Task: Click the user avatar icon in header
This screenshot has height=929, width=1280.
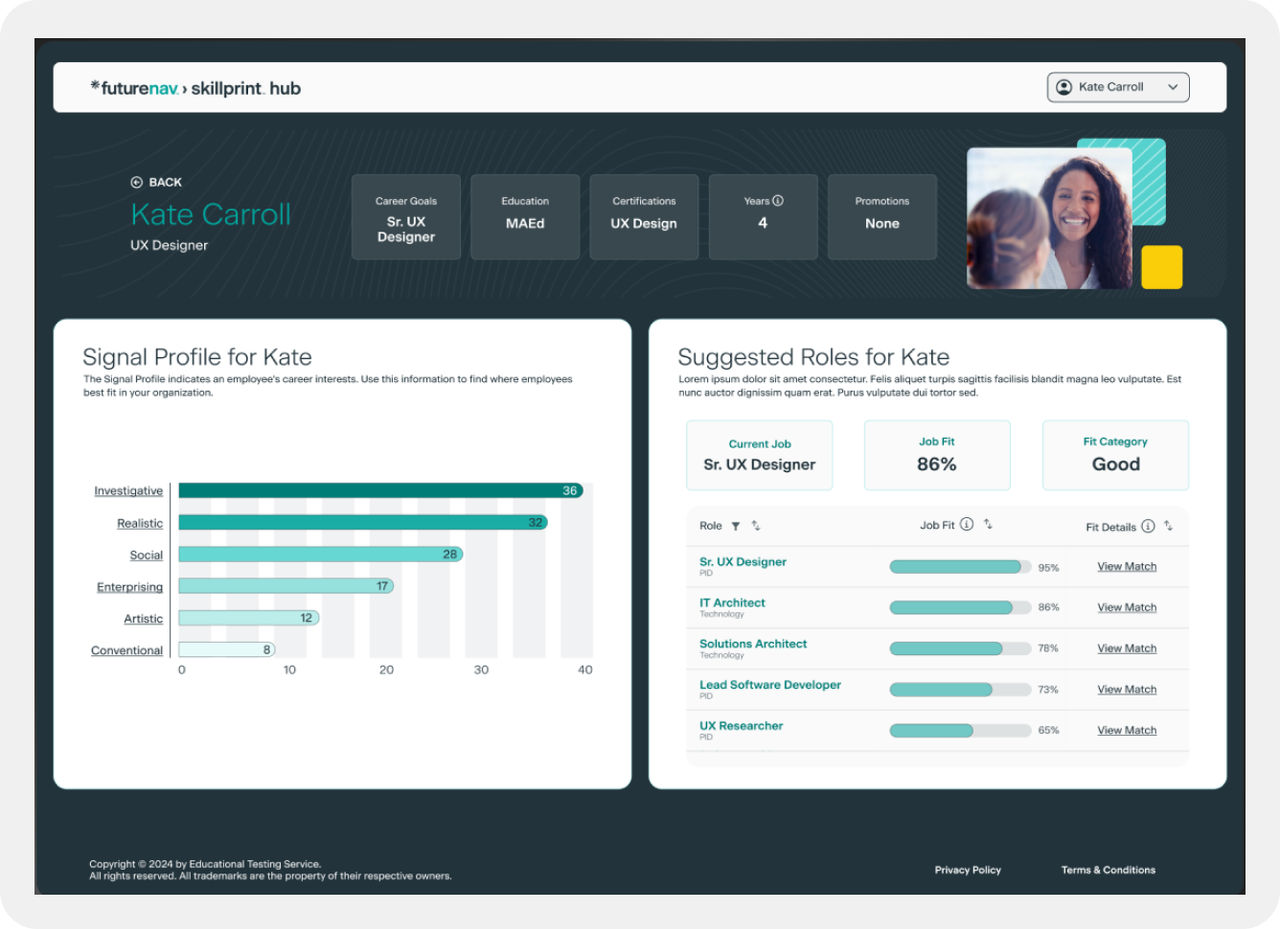Action: (1064, 87)
